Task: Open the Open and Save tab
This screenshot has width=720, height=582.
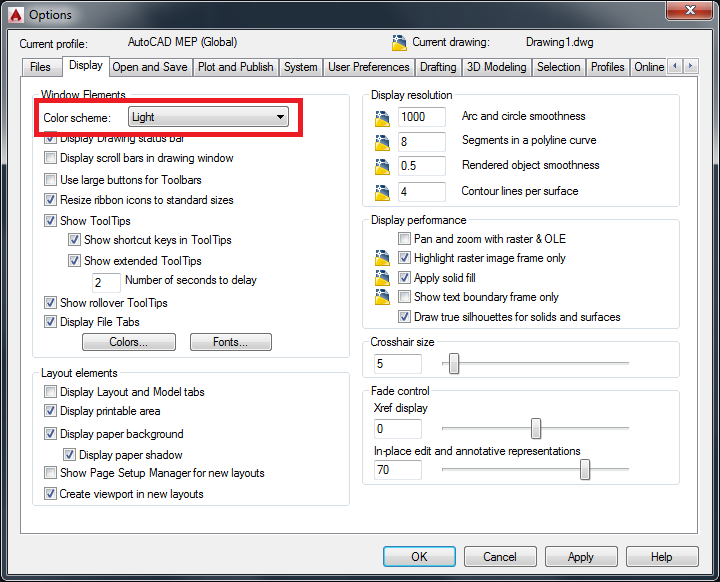Action: coord(150,67)
